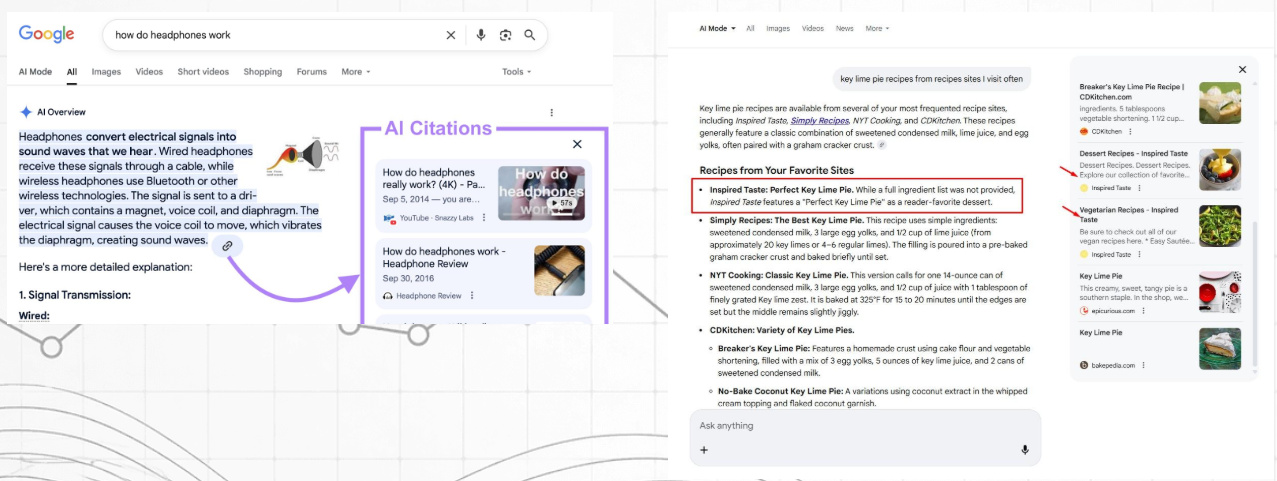This screenshot has height=481, width=1277.
Task: Clear the 'how do headphones work' search query
Action: [451, 35]
